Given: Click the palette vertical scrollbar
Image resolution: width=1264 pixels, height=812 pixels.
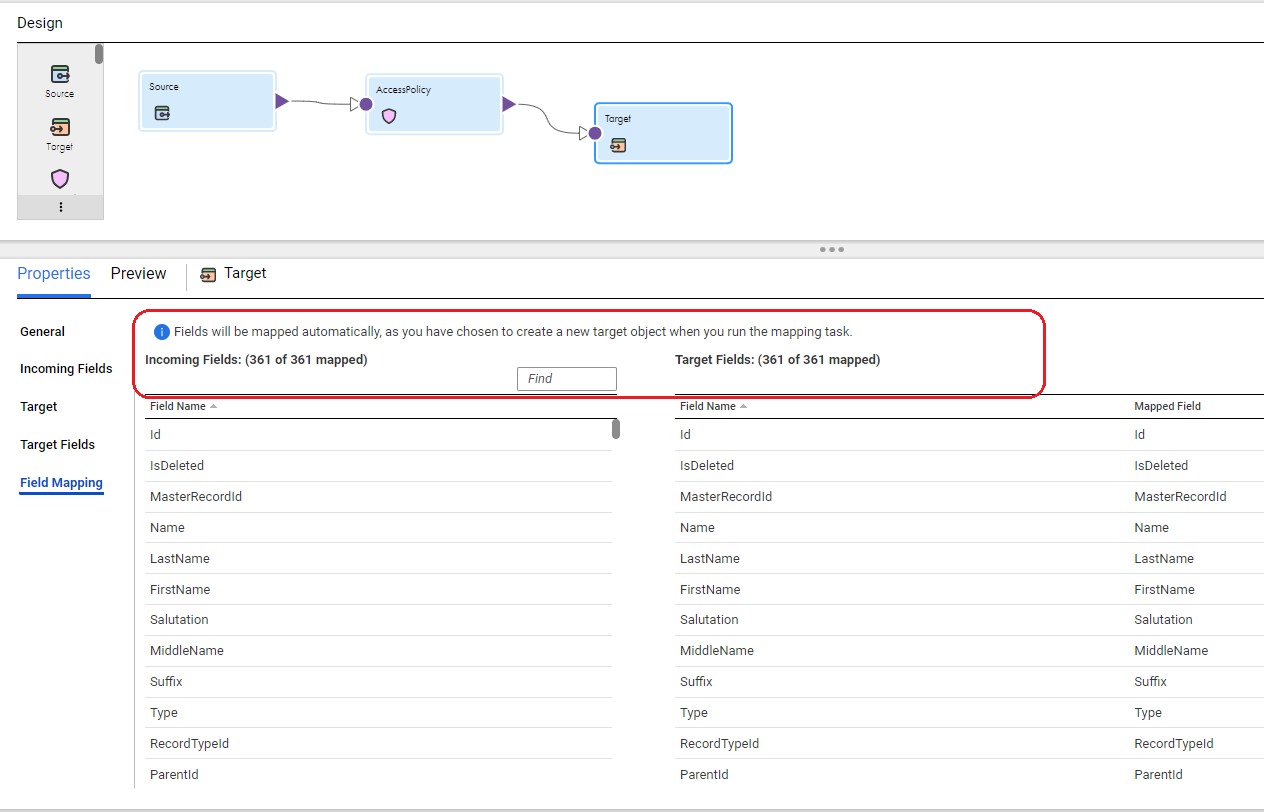Looking at the screenshot, I should point(99,54).
